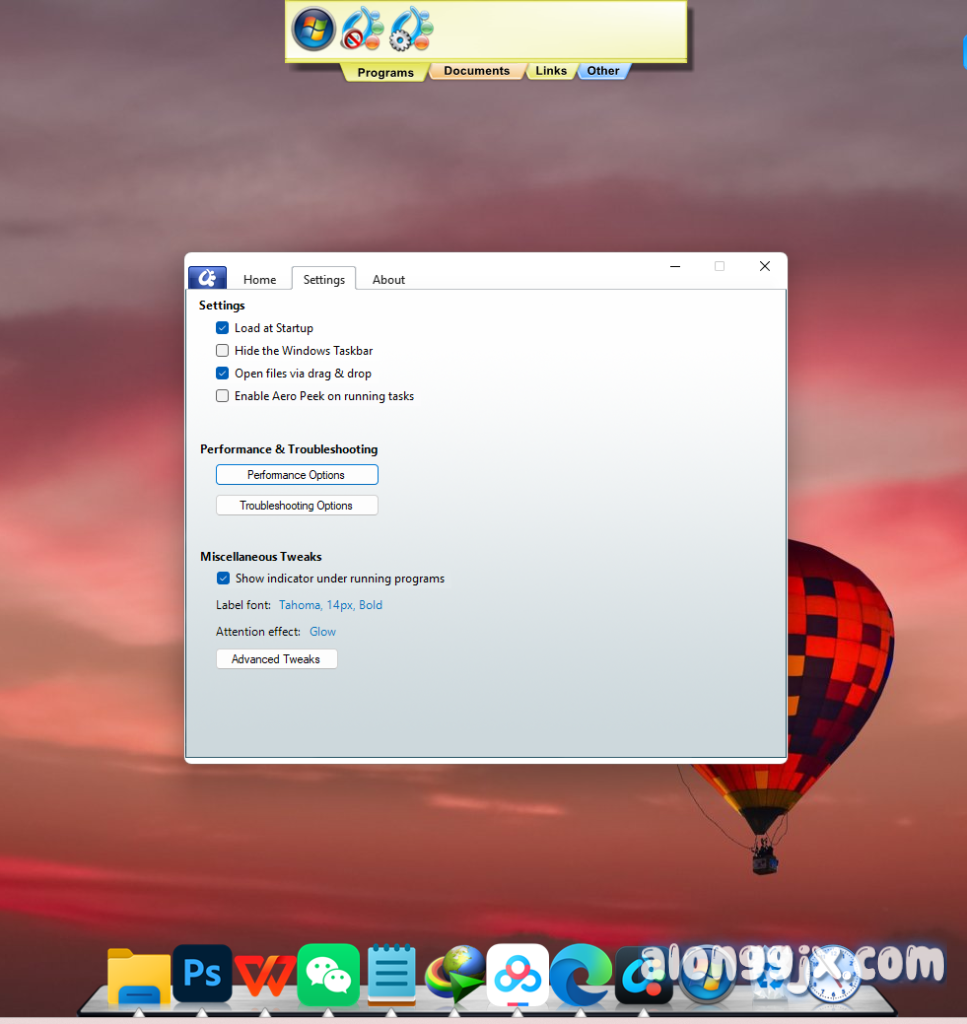Switch to the Home tab
The width and height of the screenshot is (967, 1024).
point(260,280)
